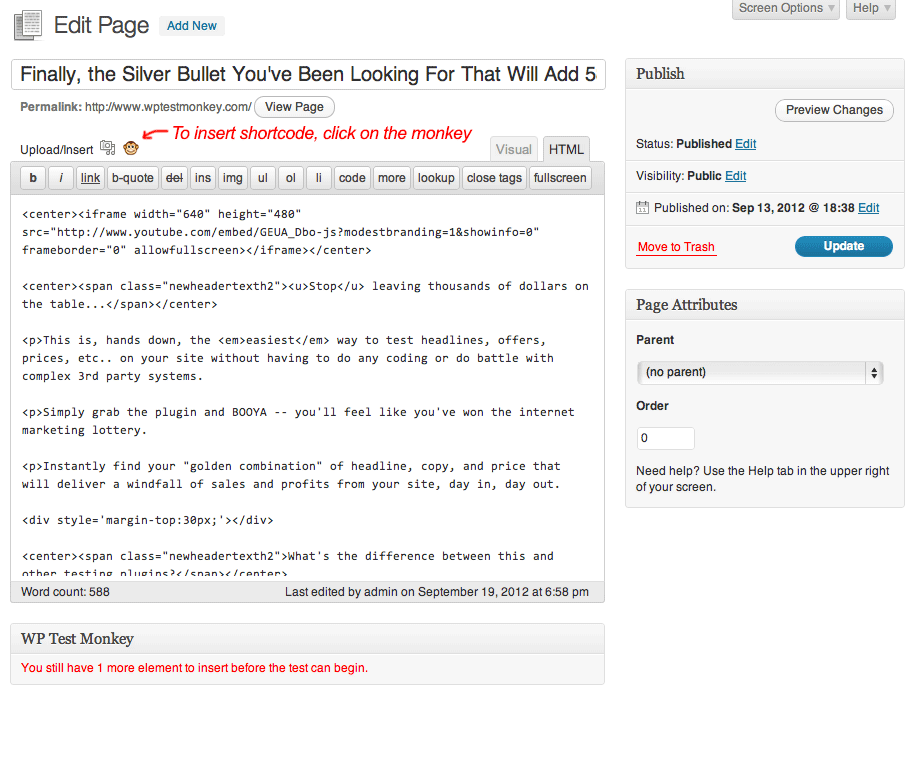
Task: Click the 'Last edited by admin' status text
Action: pos(437,592)
